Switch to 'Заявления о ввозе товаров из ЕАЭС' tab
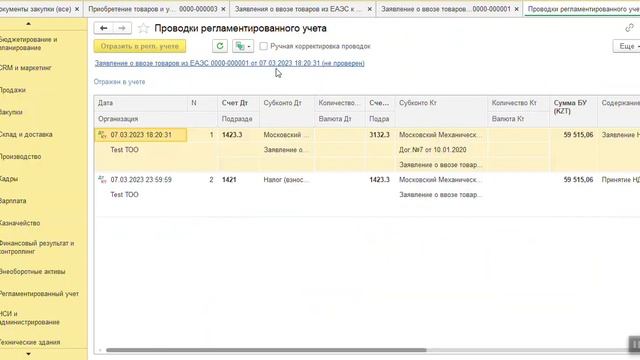Image resolution: width=640 pixels, height=360 pixels. (x=298, y=9)
